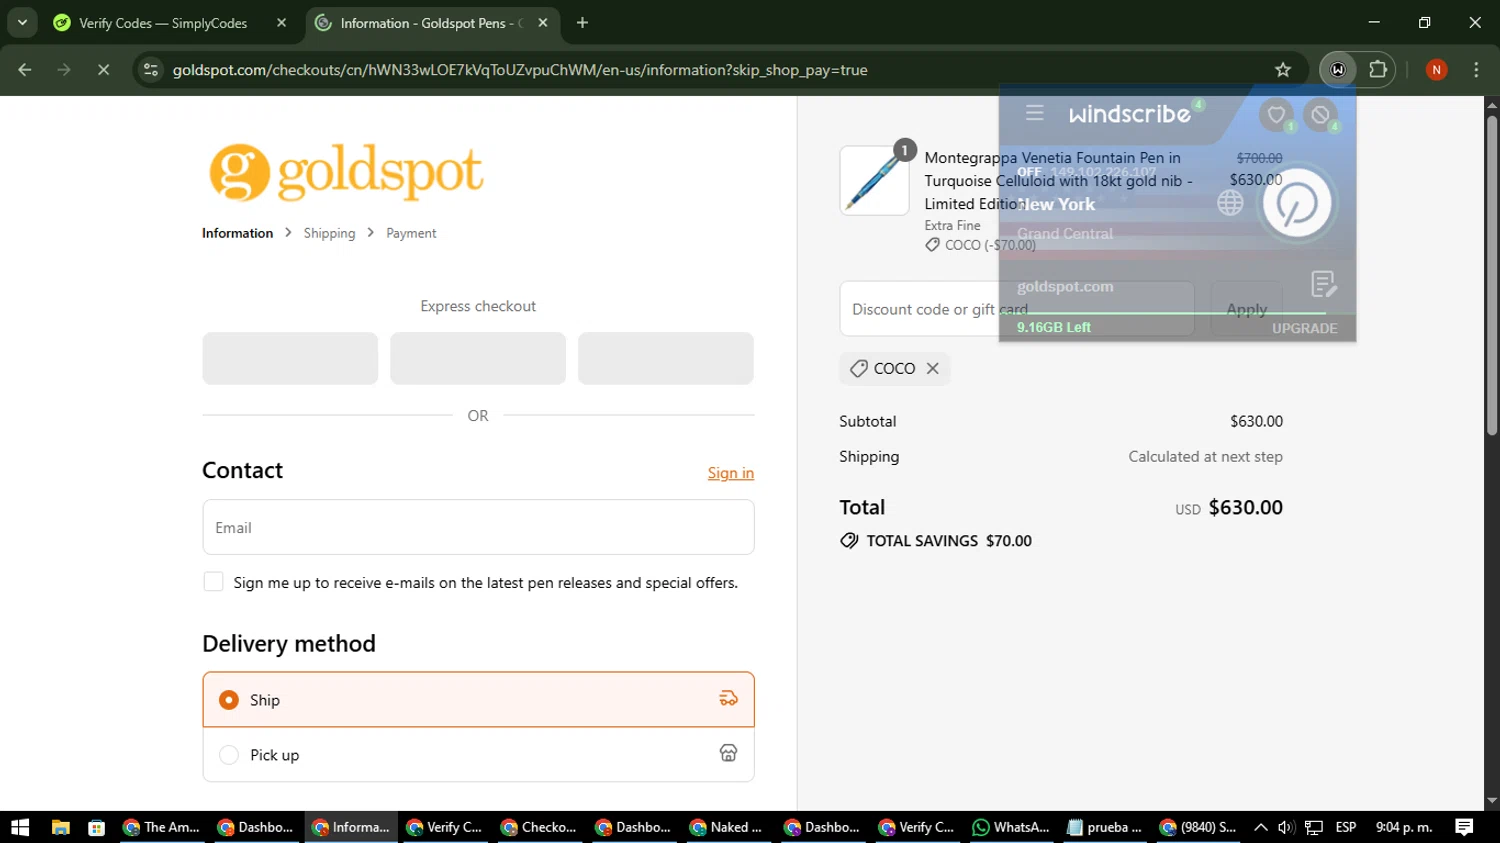Screen dimensions: 1500x843
Task: Open the tab search dropdown arrow
Action: (x=22, y=22)
